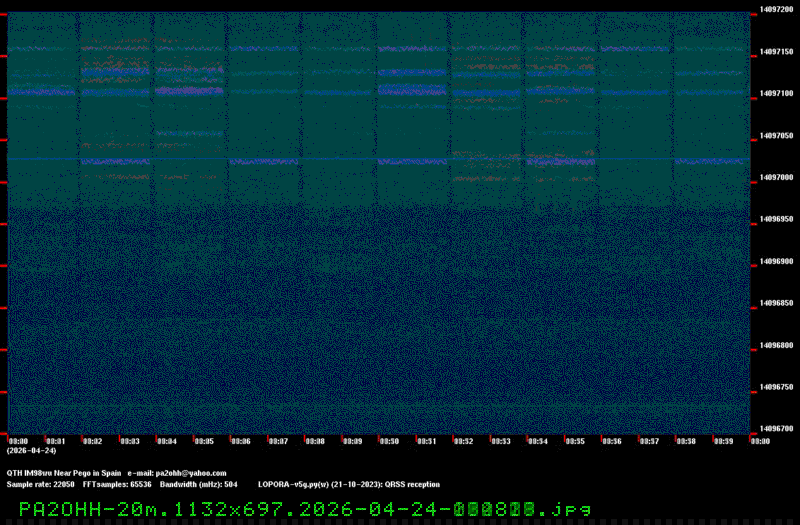Click the green PA2OHH-20m filename caption
Screen dimensions: 800x525
coord(304,509)
